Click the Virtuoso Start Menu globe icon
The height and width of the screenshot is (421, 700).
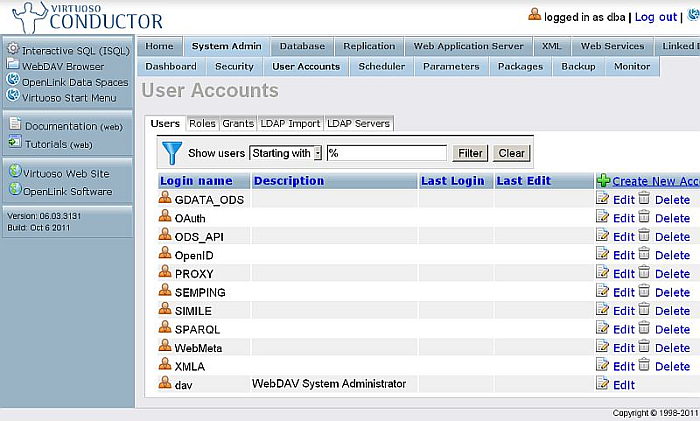pyautogui.click(x=13, y=95)
